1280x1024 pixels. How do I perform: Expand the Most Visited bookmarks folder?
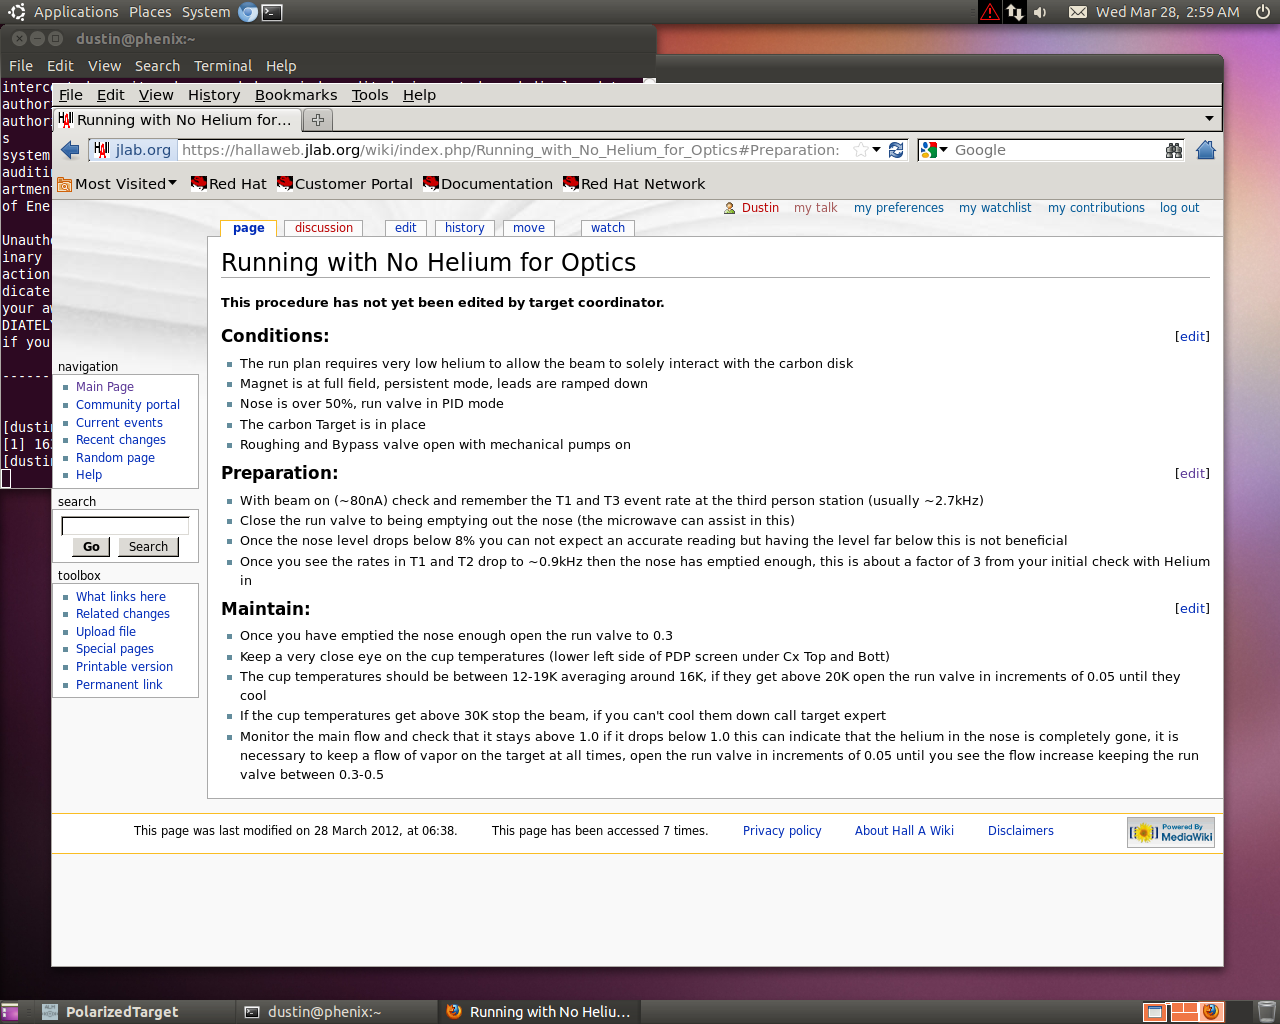(117, 184)
